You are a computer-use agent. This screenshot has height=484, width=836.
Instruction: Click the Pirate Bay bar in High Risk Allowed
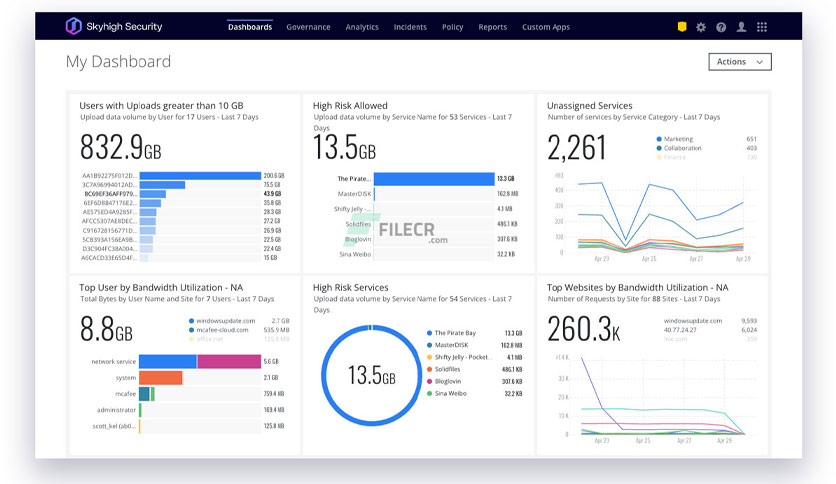click(x=434, y=179)
